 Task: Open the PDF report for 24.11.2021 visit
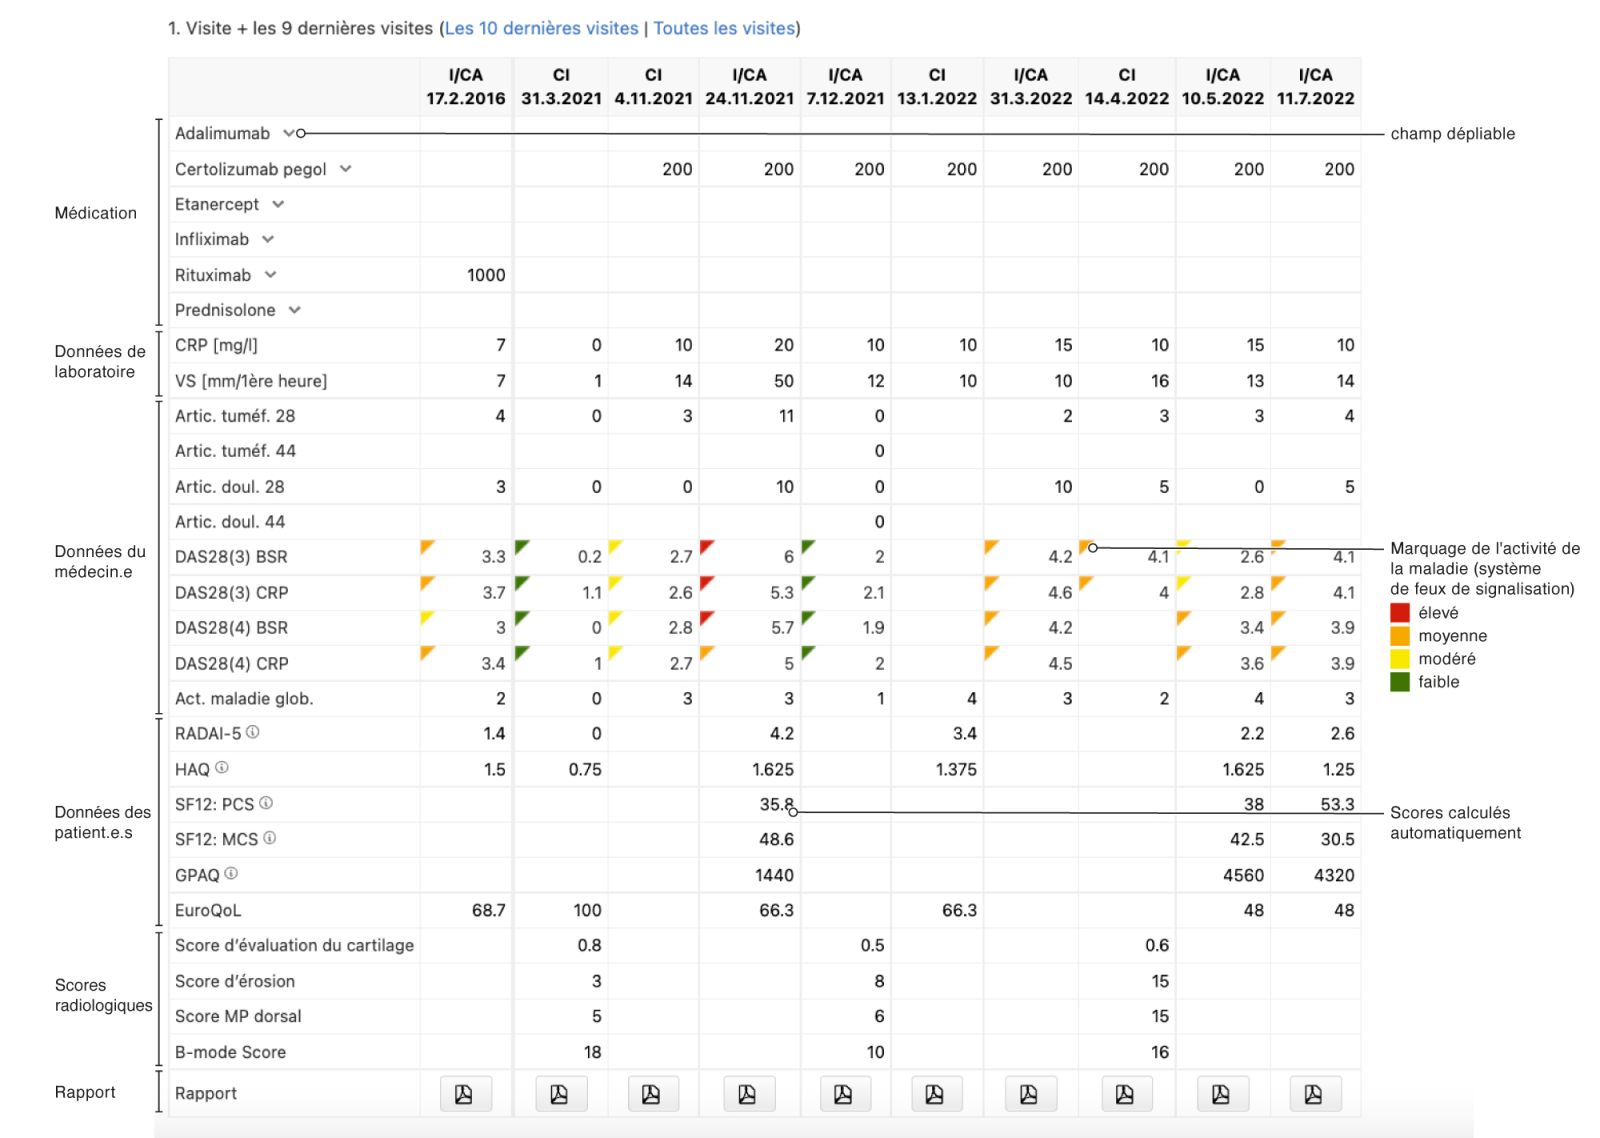pyautogui.click(x=748, y=1094)
